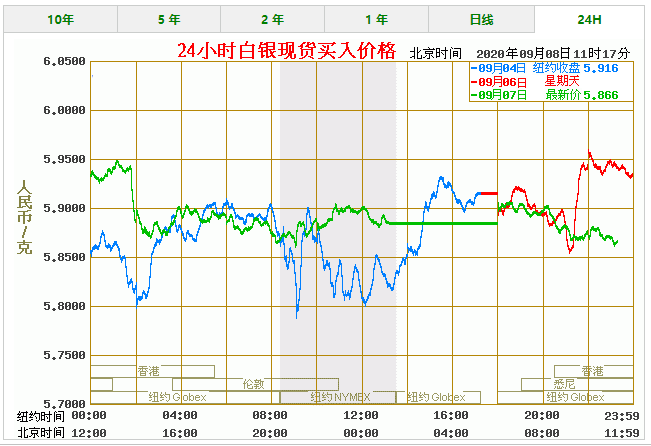Click the 星期天 legend label
Screen dimensions: 651x446
(562, 81)
